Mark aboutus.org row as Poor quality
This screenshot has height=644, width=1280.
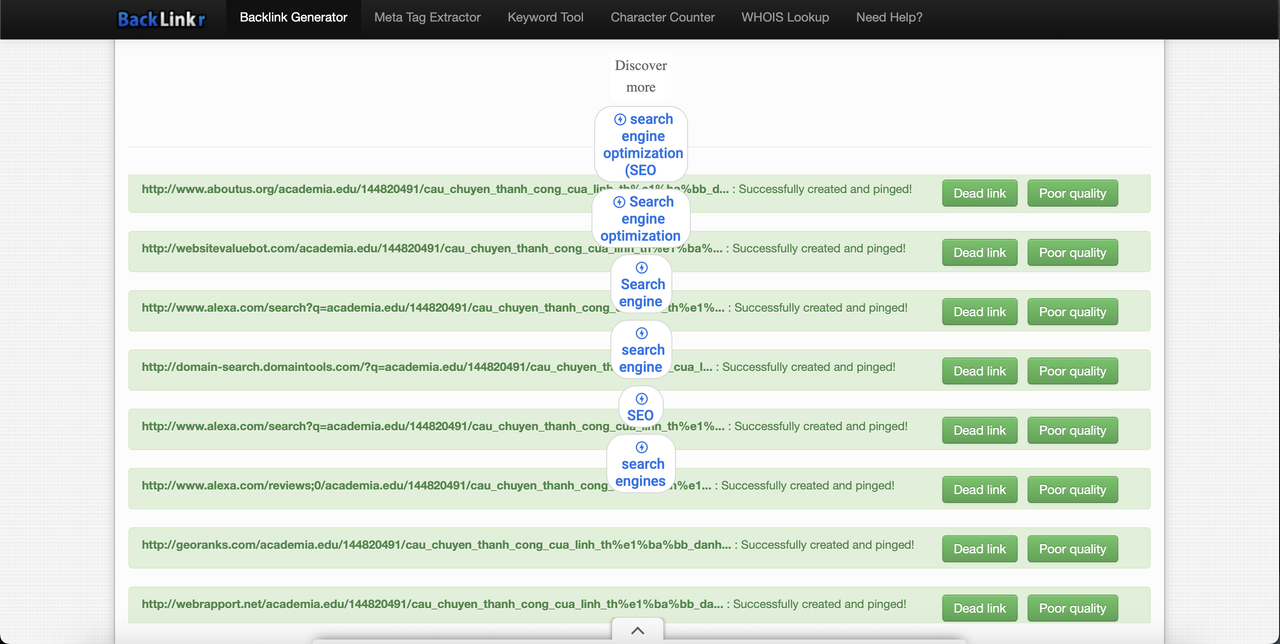coord(1072,193)
